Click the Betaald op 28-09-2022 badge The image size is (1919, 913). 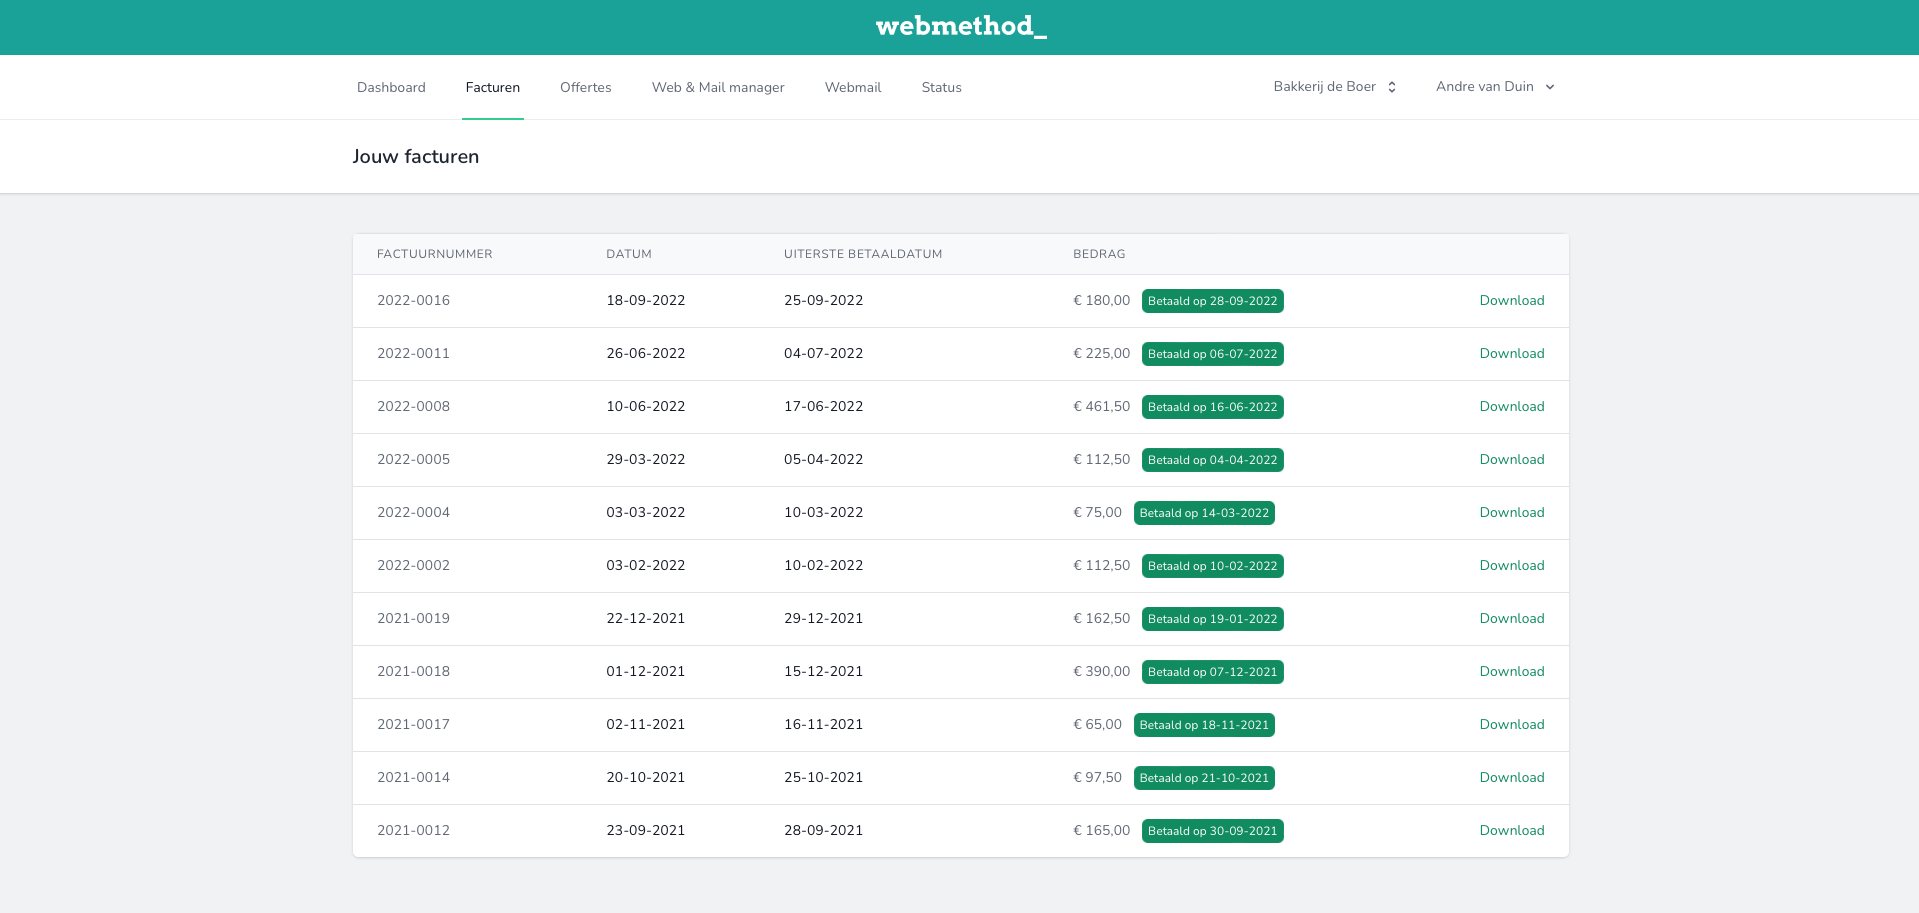(1212, 300)
